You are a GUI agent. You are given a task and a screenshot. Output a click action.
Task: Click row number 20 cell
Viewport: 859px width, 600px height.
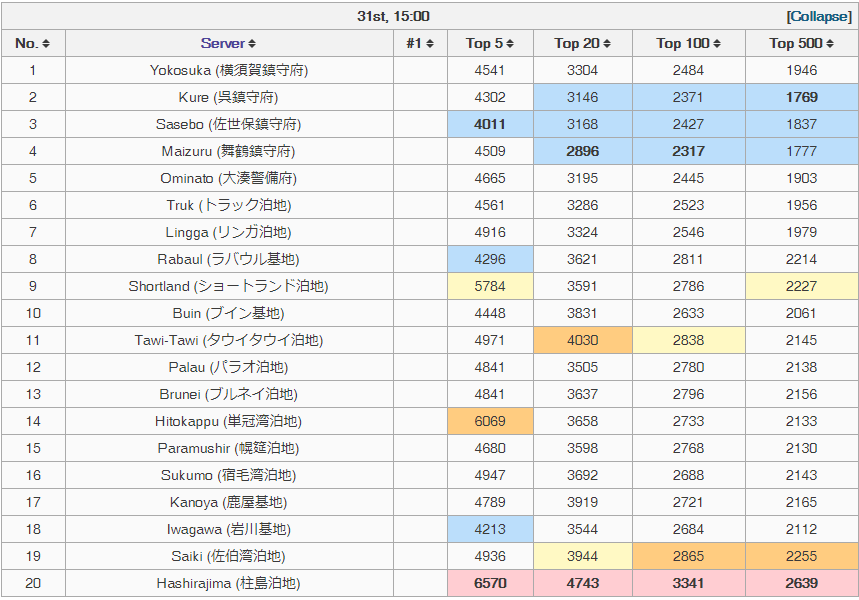33,583
